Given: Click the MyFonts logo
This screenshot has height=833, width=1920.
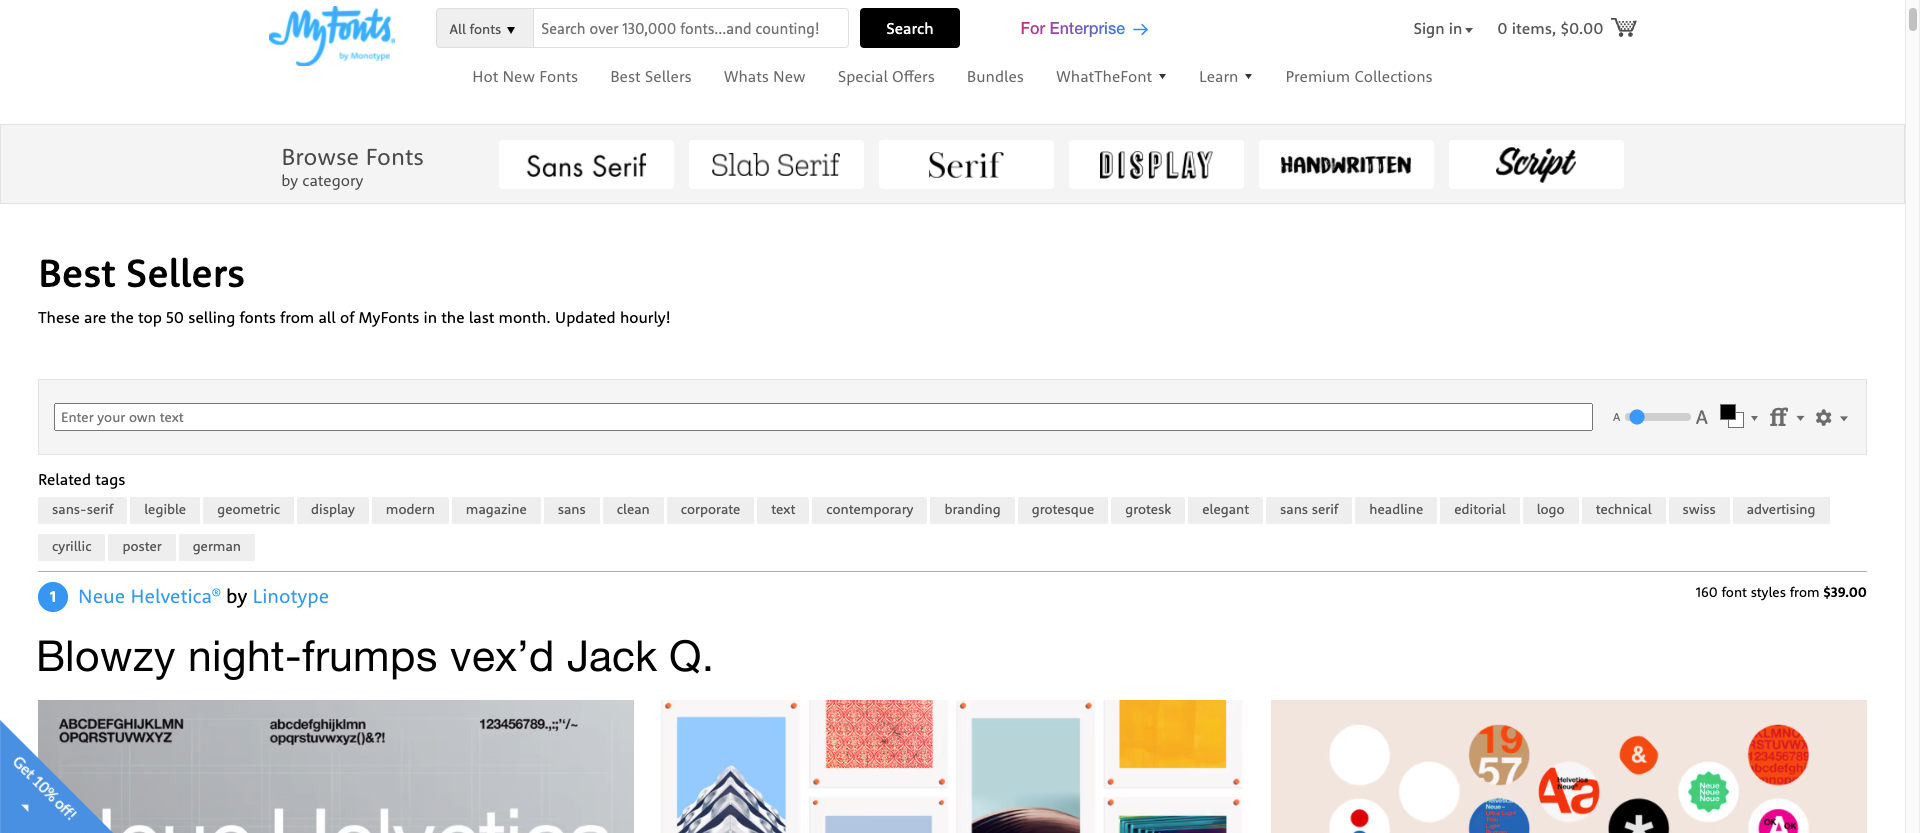Looking at the screenshot, I should (332, 36).
